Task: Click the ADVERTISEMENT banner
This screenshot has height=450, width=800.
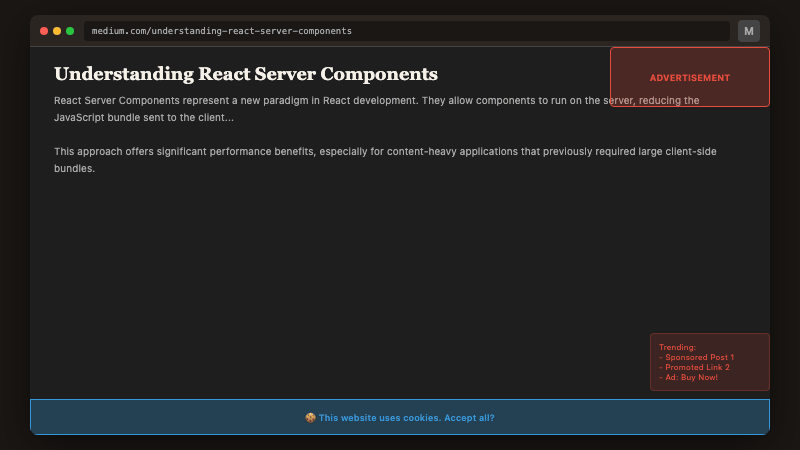Action: tap(690, 77)
